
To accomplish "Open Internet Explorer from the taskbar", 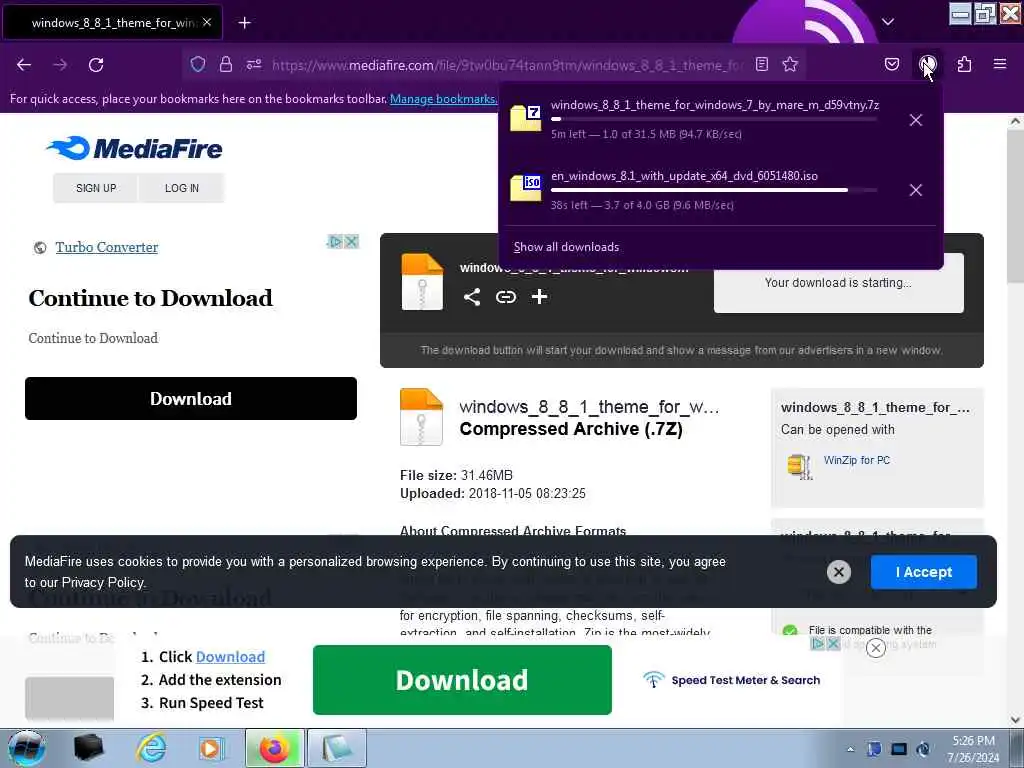I will pos(151,748).
